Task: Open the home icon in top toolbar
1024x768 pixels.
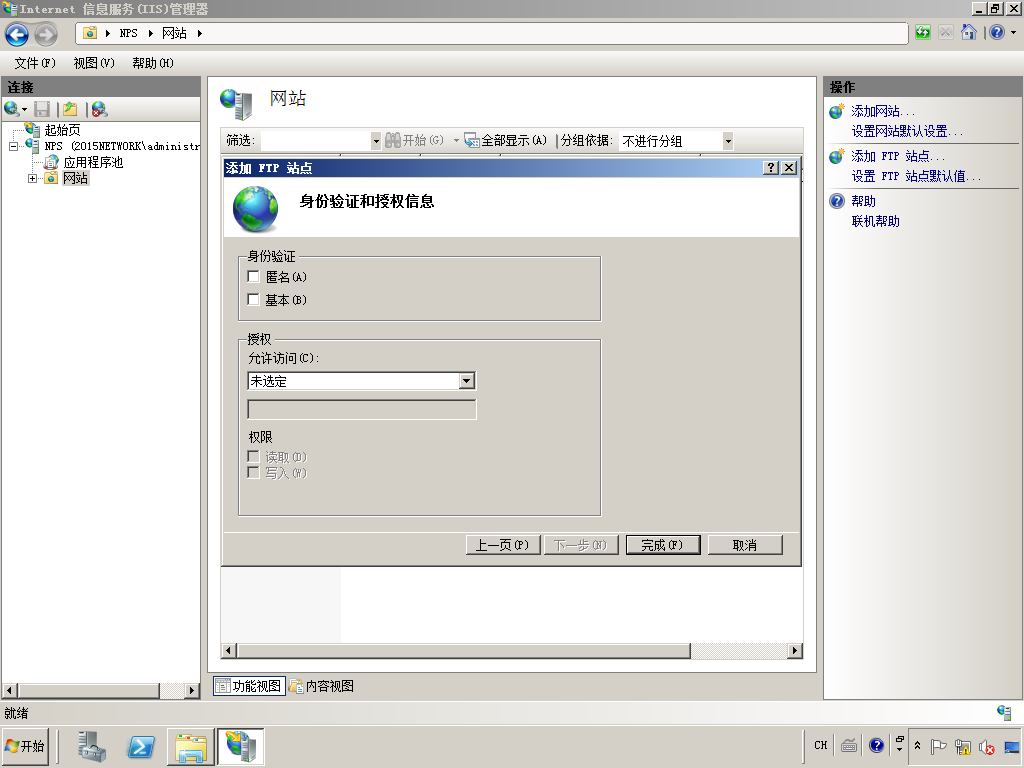Action: pos(969,32)
